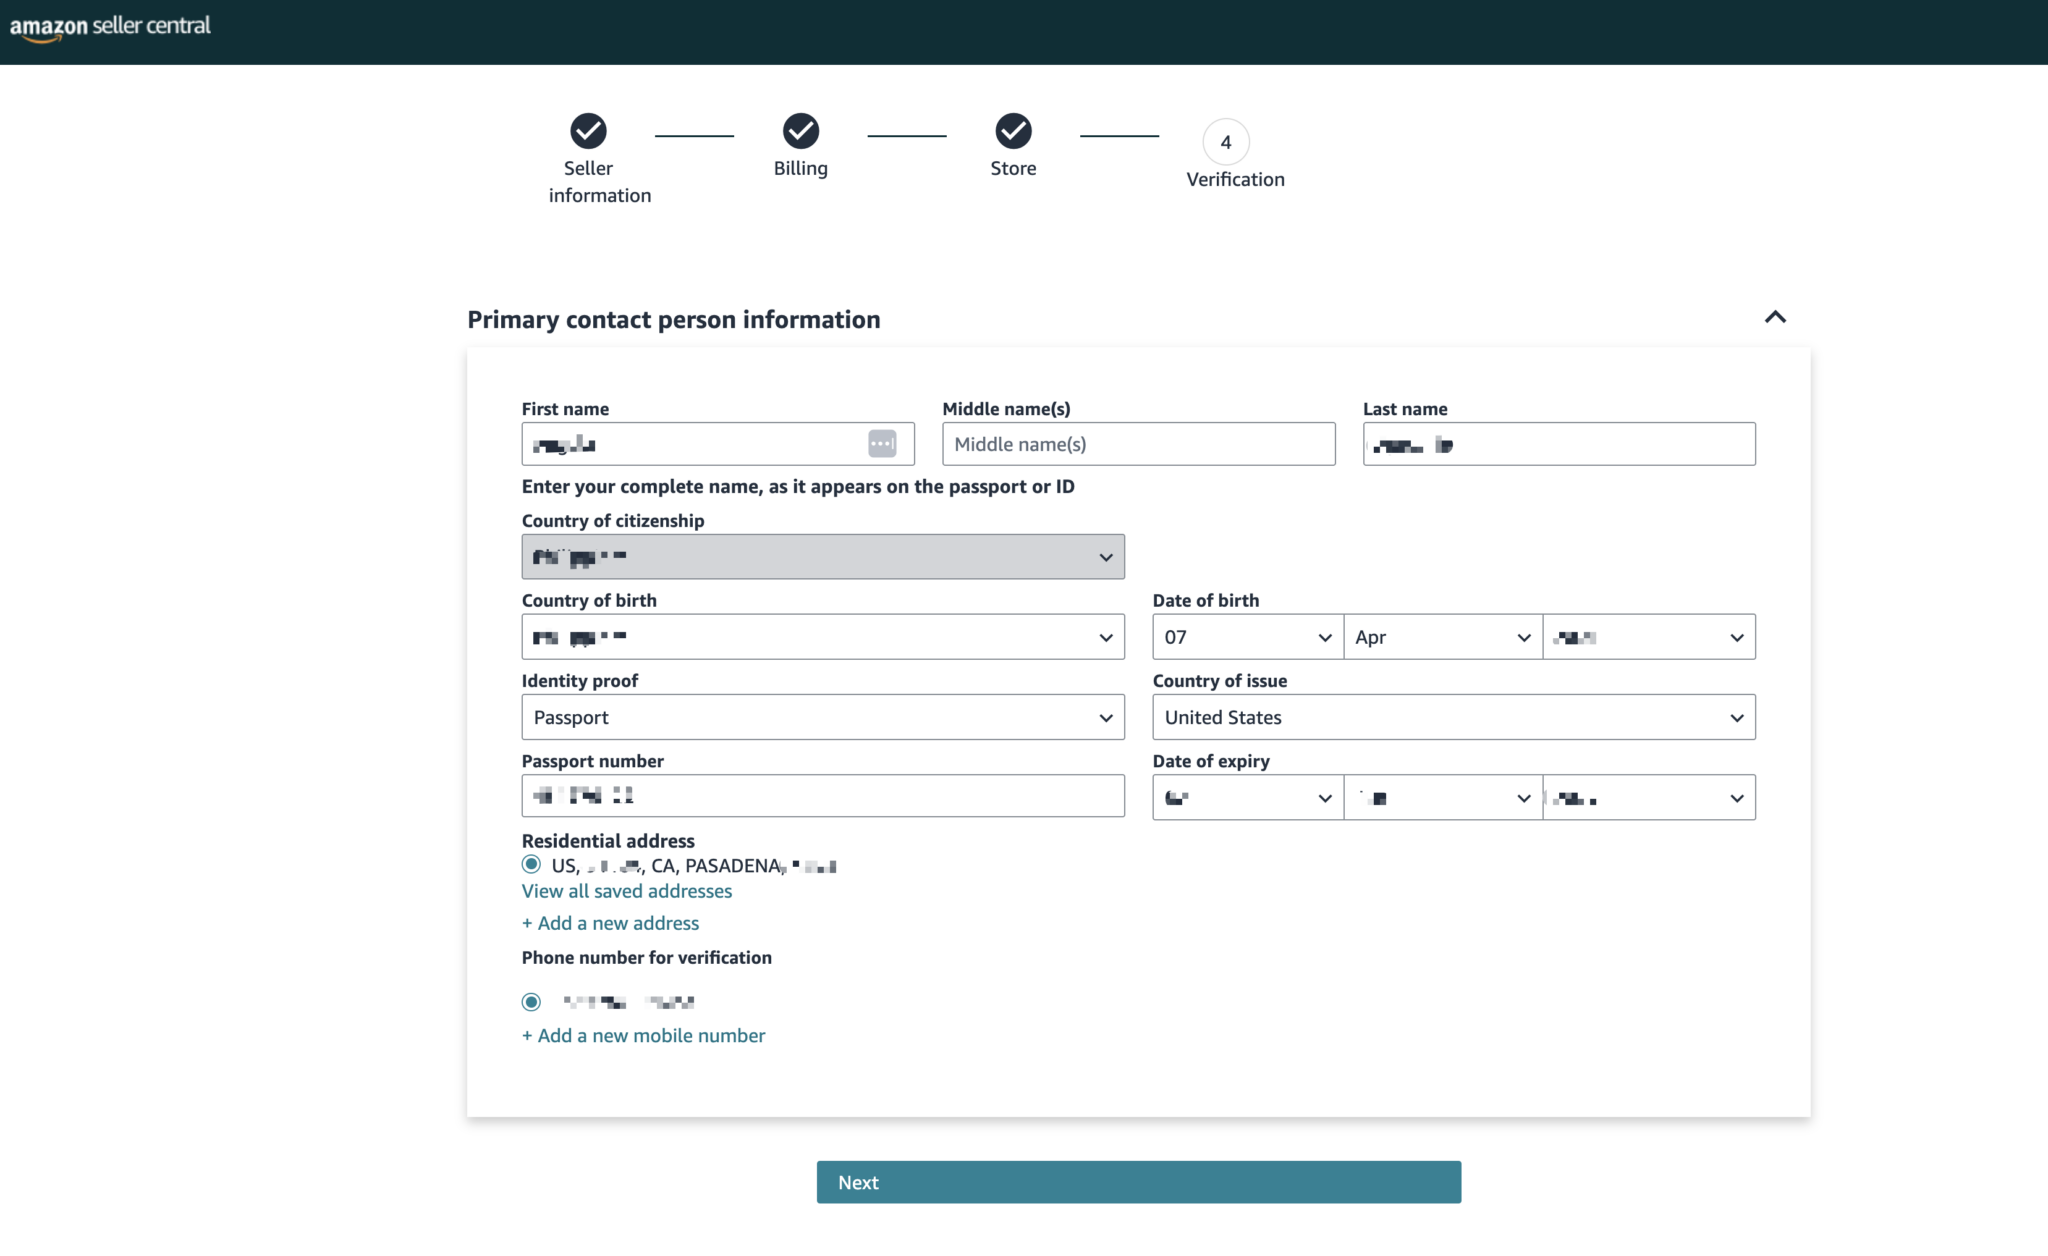Click the Billing step checkmark icon
This screenshot has height=1256, width=2048.
pos(800,131)
